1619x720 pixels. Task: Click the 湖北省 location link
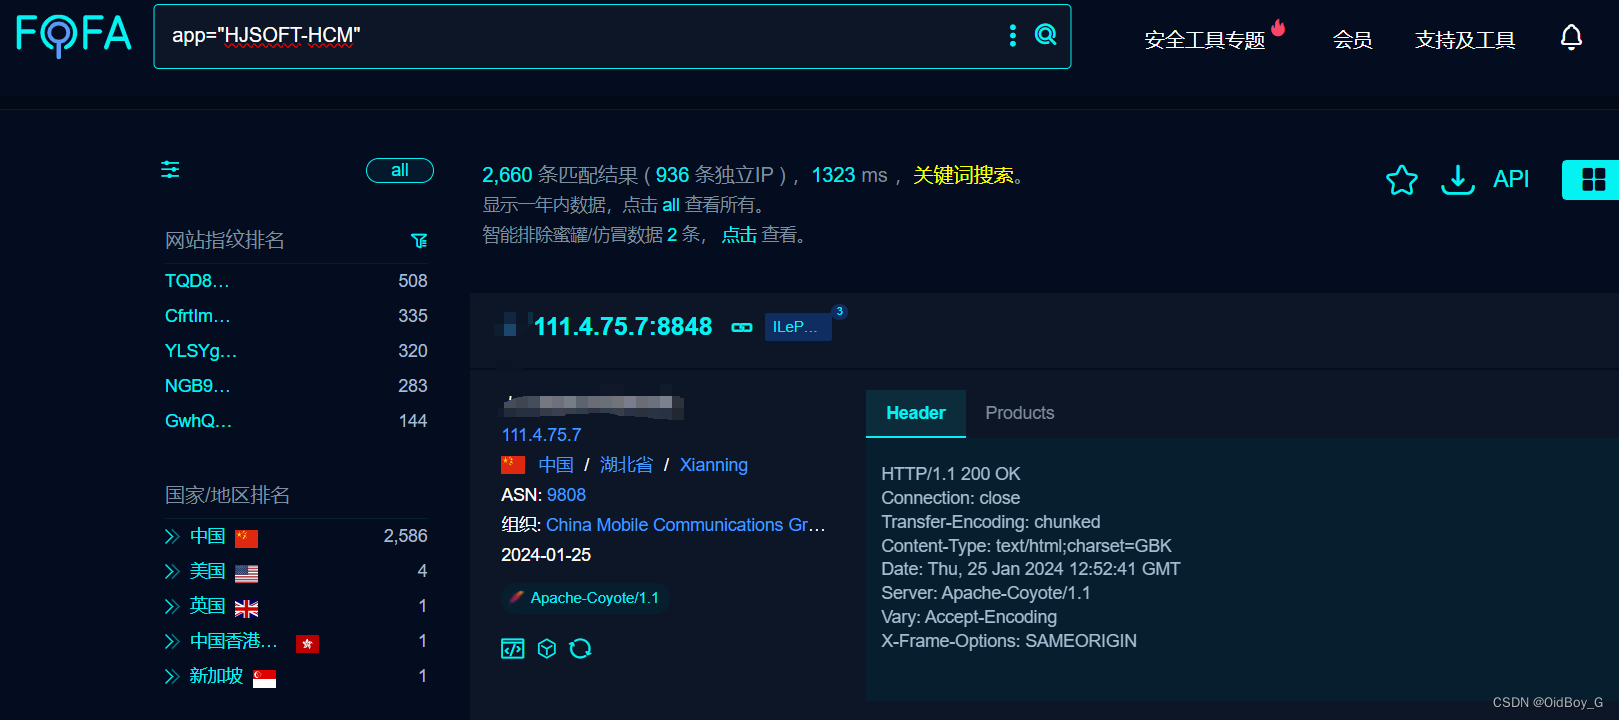(626, 465)
